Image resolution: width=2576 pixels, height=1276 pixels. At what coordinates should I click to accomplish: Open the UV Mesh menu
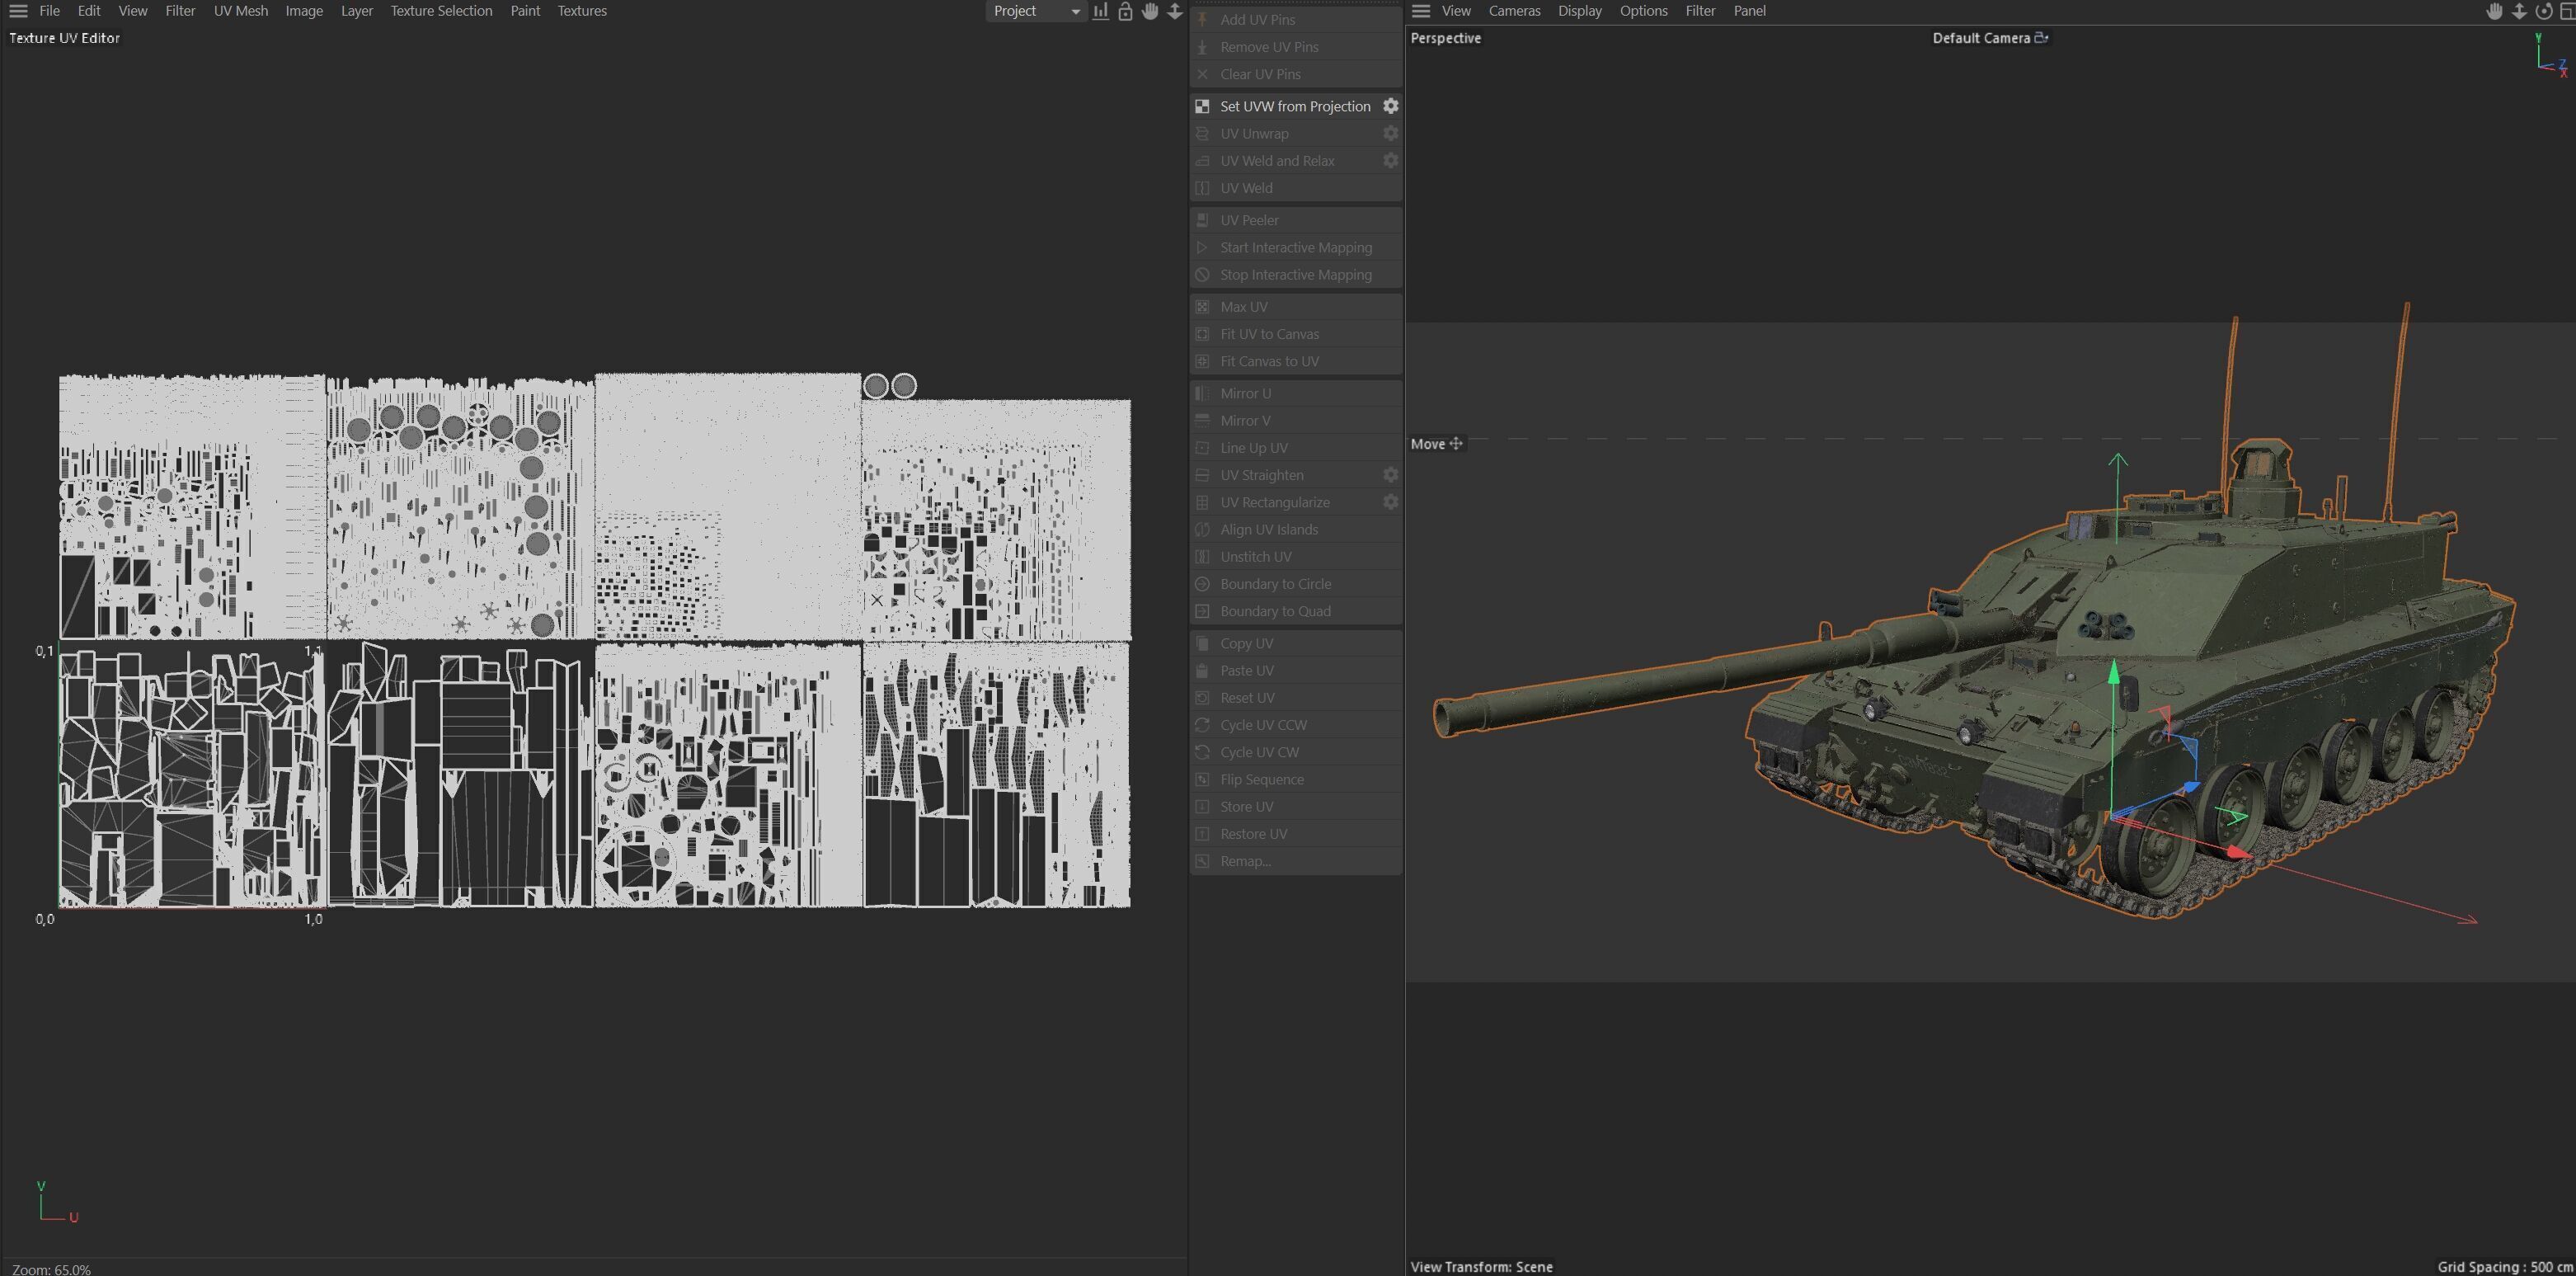(x=241, y=11)
